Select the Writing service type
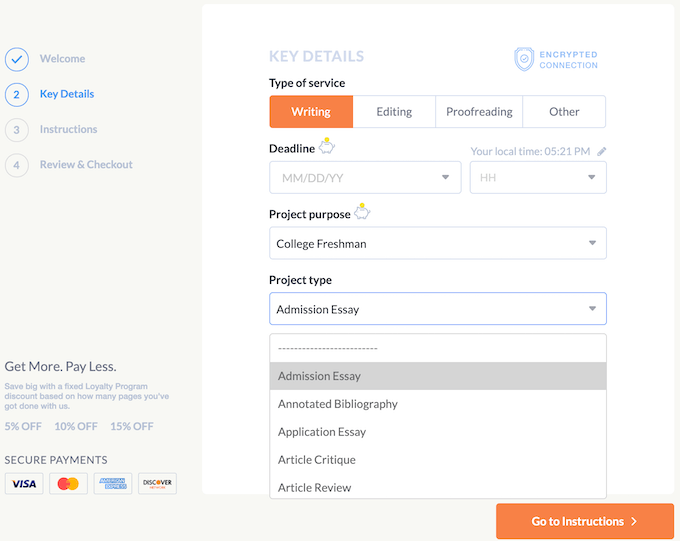The width and height of the screenshot is (680, 541). [311, 112]
